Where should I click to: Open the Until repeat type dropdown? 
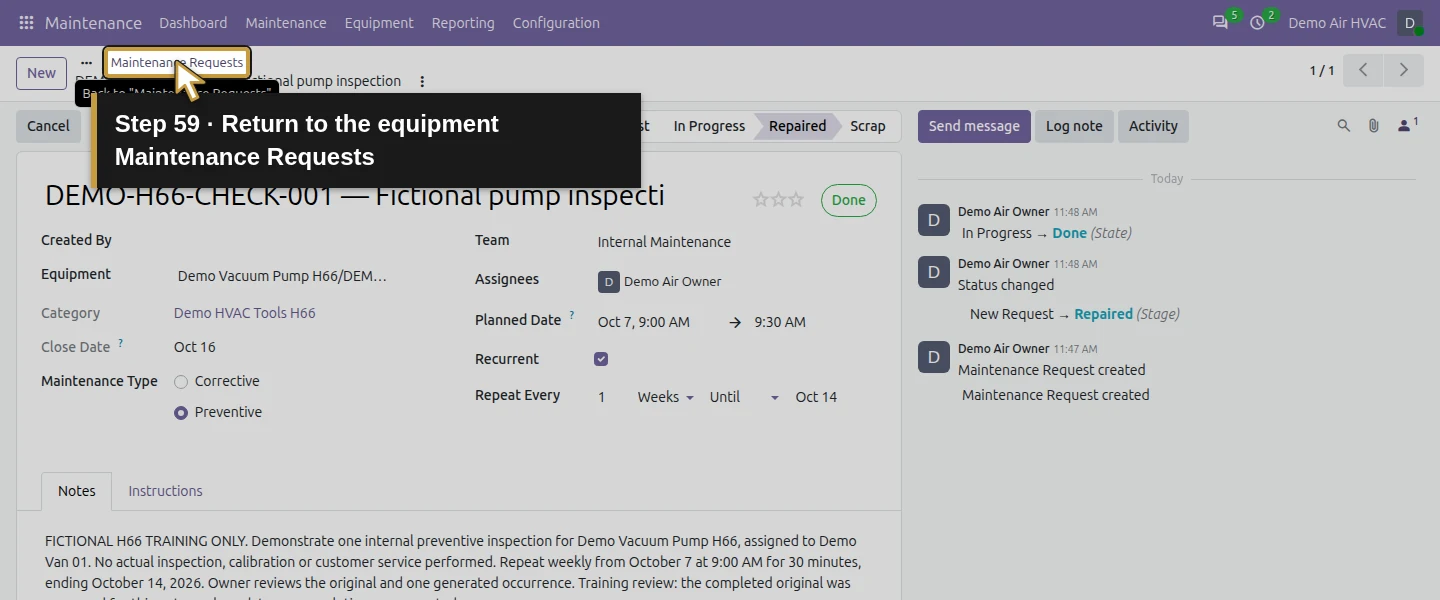pos(744,397)
